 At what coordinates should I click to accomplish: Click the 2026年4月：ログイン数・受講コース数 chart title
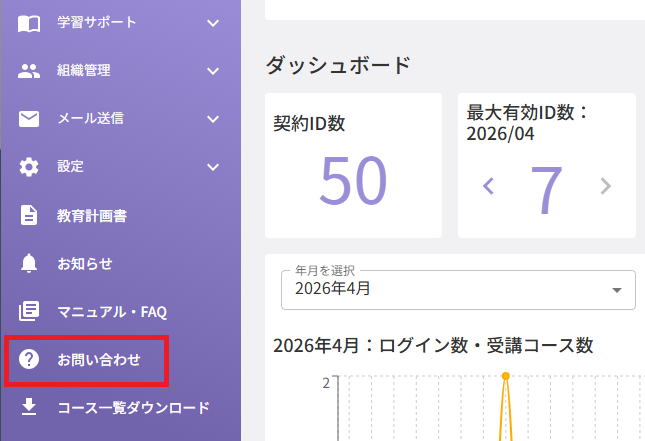point(433,346)
